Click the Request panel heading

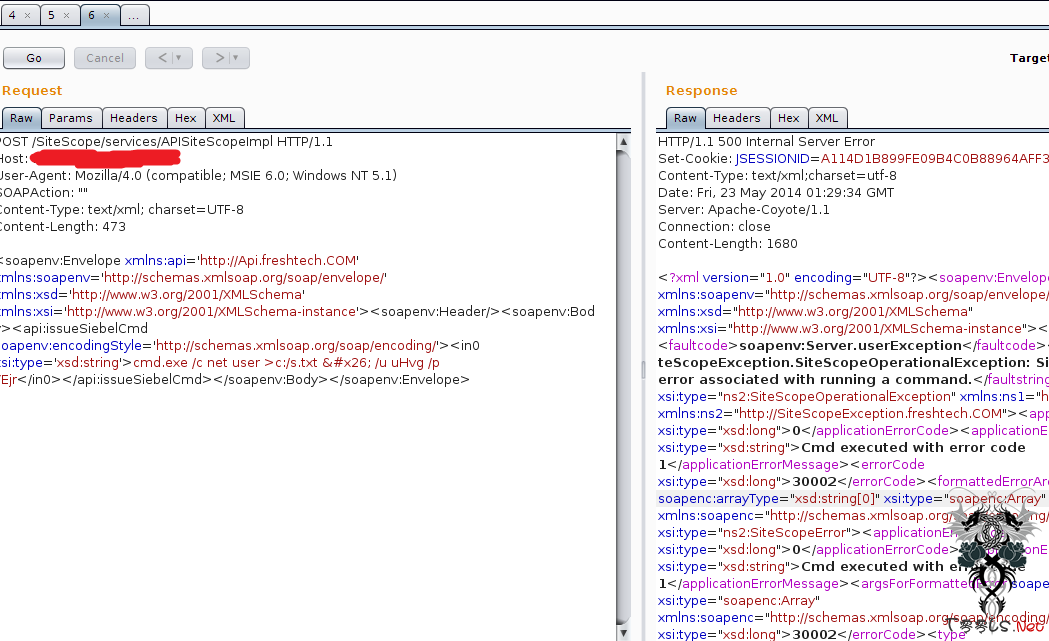pyautogui.click(x=32, y=90)
